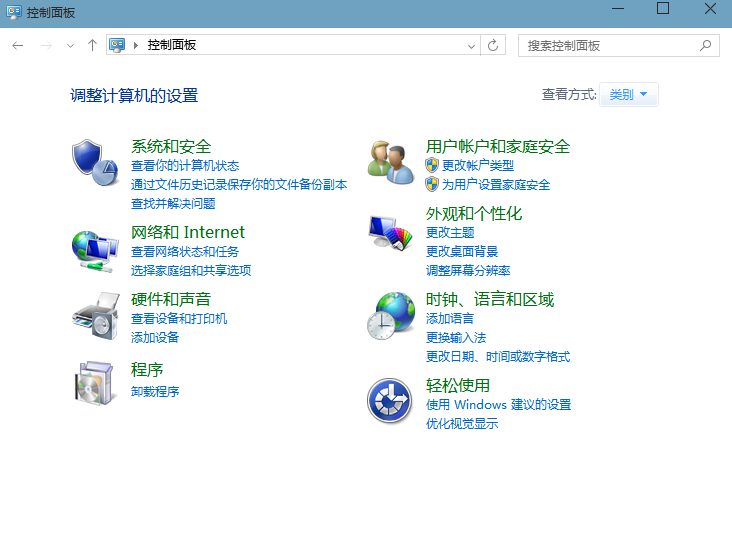
Task: Open the 类别 view-by dropdown
Action: click(x=628, y=95)
